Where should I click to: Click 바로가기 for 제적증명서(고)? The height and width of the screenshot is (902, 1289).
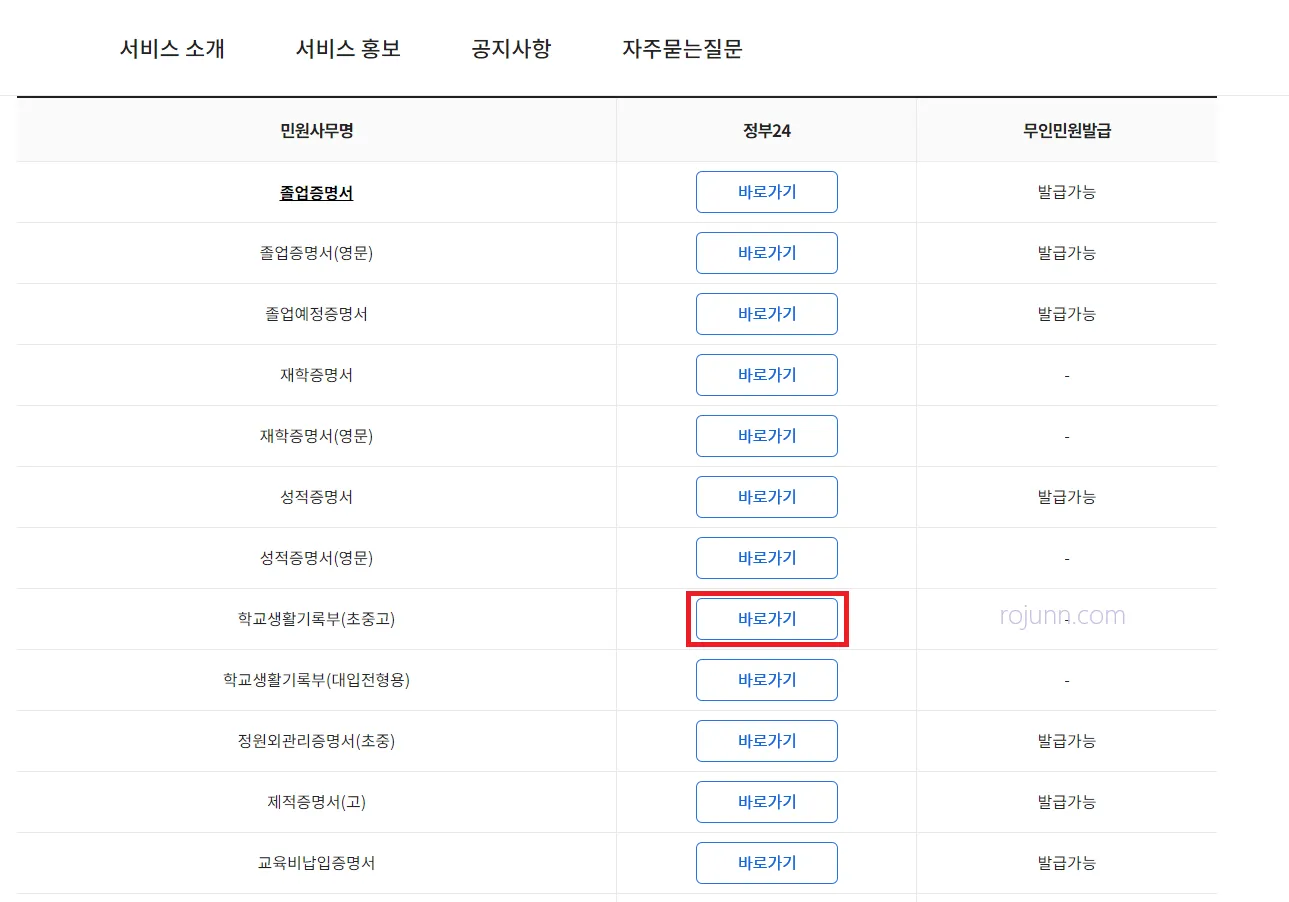click(x=766, y=802)
